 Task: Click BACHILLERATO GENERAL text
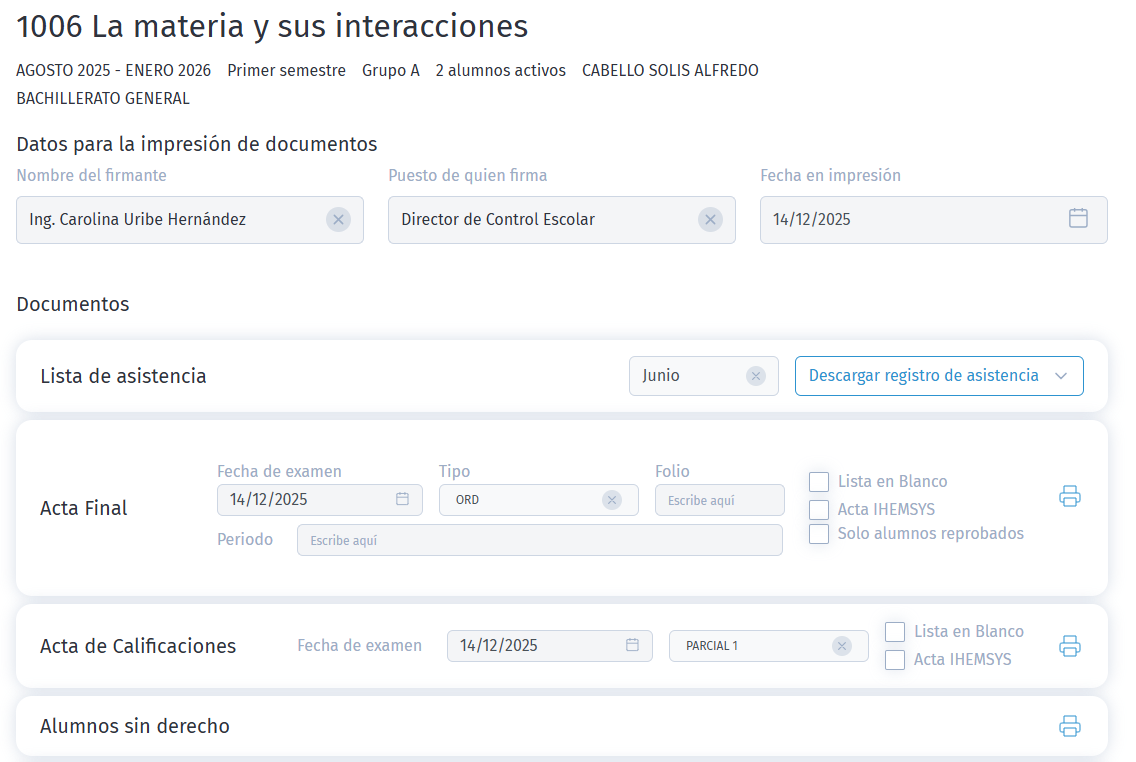point(103,99)
